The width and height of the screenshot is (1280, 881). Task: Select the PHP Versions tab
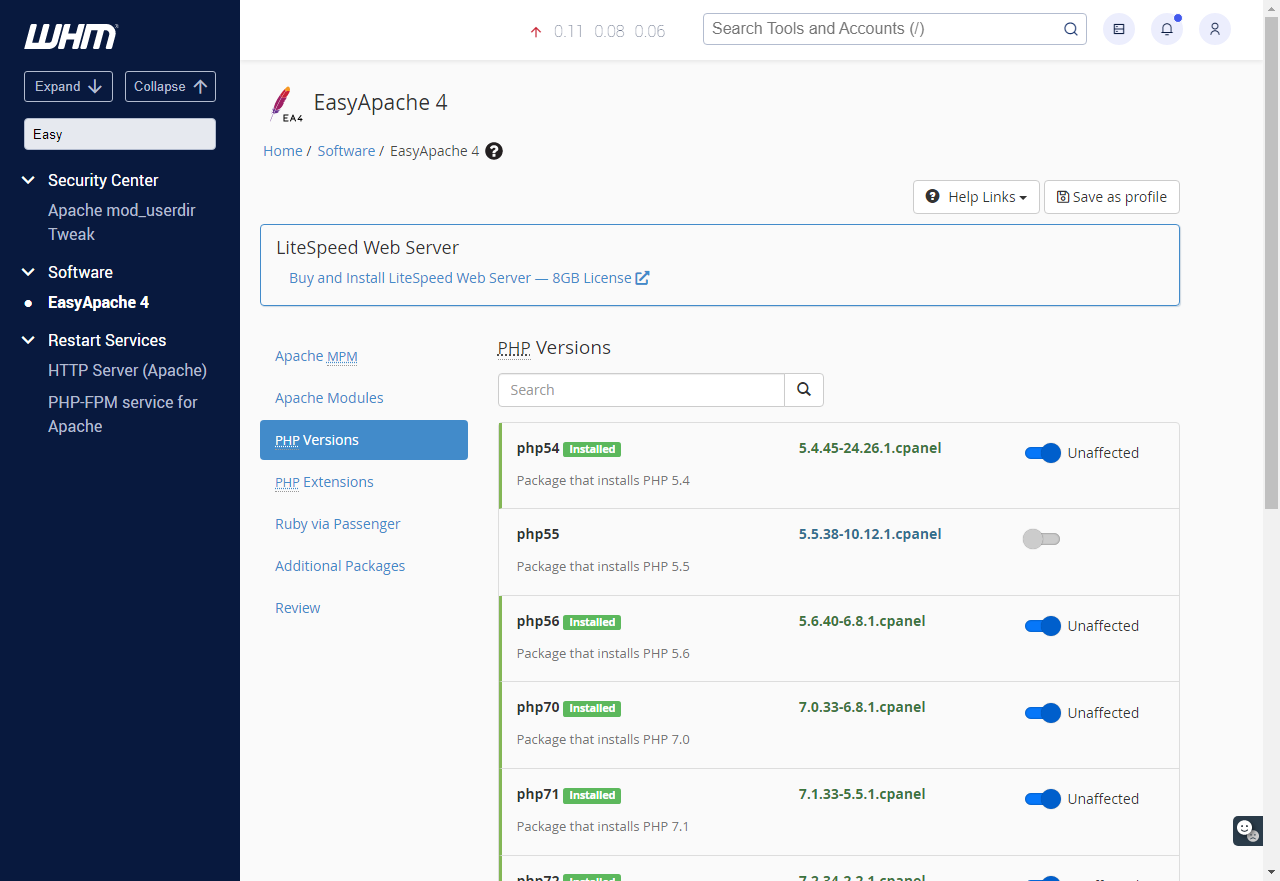pyautogui.click(x=364, y=440)
